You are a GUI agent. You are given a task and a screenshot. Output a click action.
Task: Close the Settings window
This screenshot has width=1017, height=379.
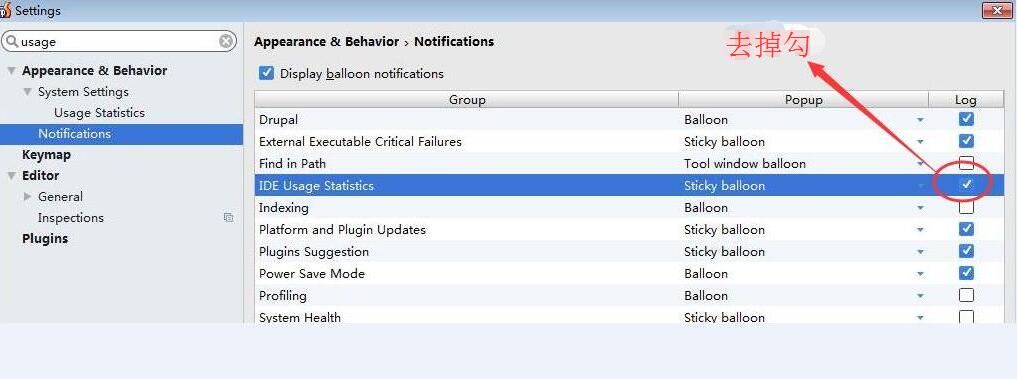pyautogui.click(x=998, y=10)
